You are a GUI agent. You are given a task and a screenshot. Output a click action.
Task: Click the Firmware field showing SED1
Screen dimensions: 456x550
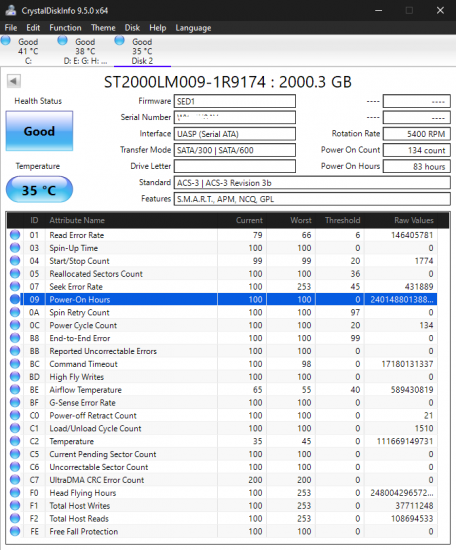click(x=235, y=101)
